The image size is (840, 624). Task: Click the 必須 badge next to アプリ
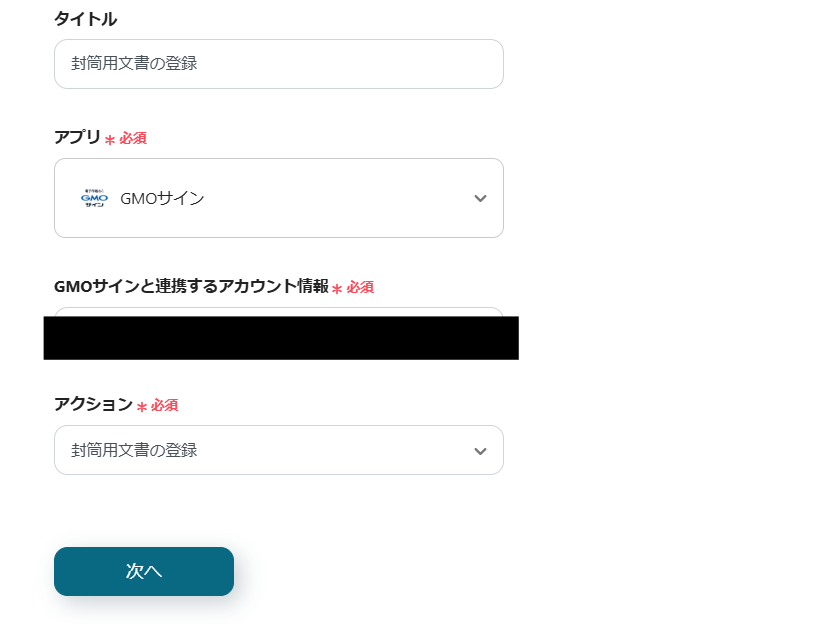132,138
